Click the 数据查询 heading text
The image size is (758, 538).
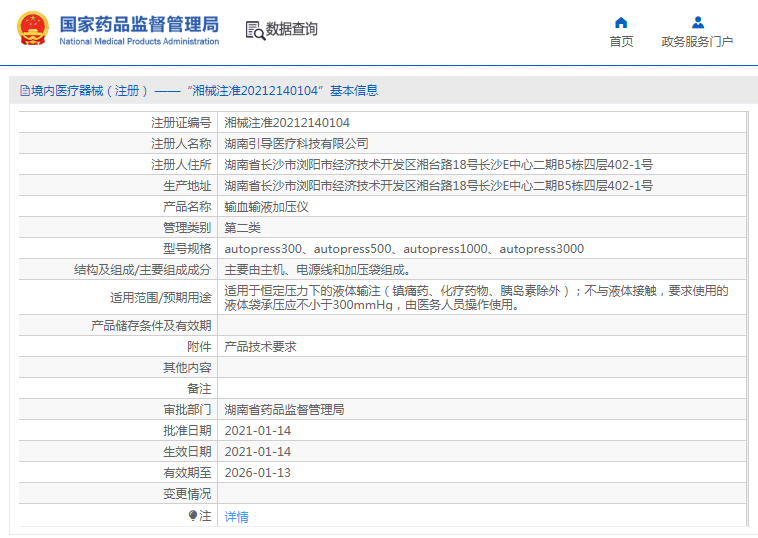tap(292, 29)
